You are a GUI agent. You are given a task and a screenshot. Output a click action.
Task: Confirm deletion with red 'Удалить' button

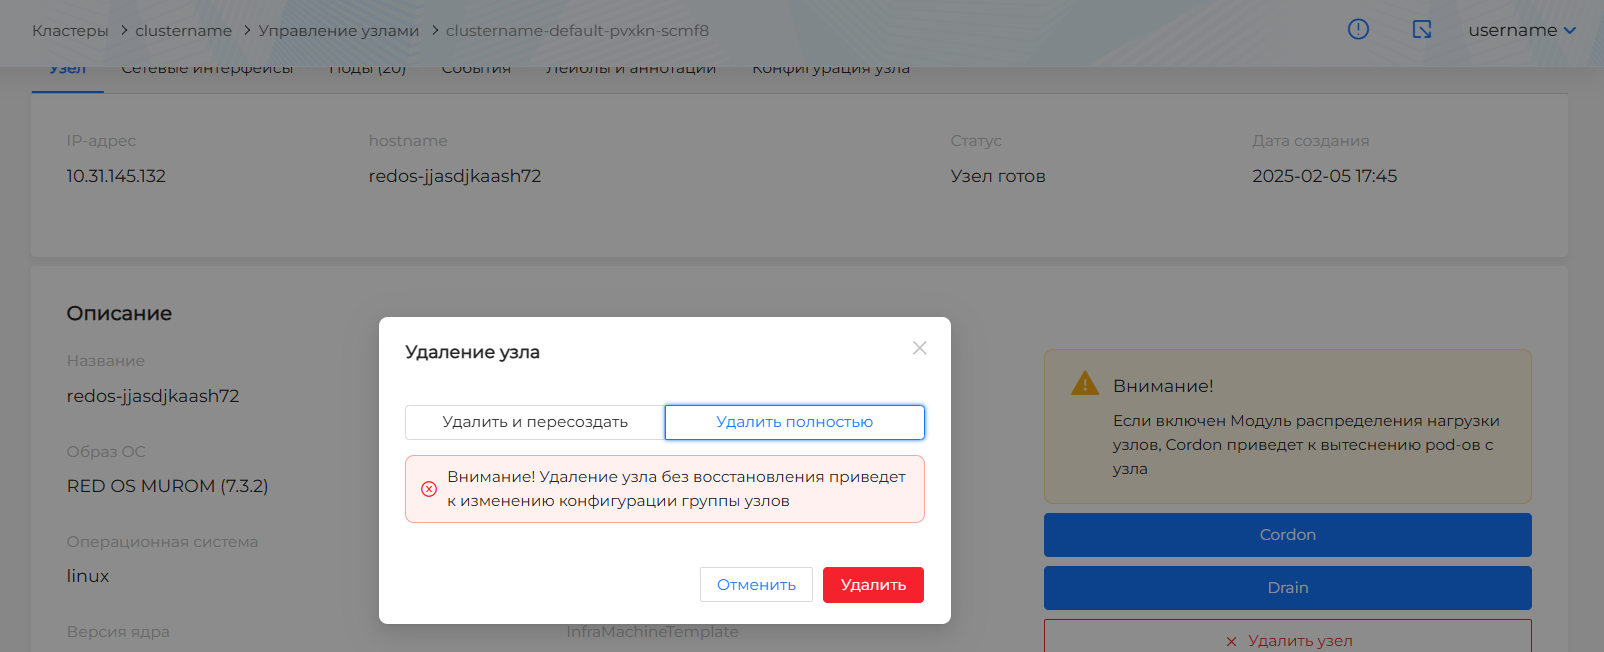[872, 585]
